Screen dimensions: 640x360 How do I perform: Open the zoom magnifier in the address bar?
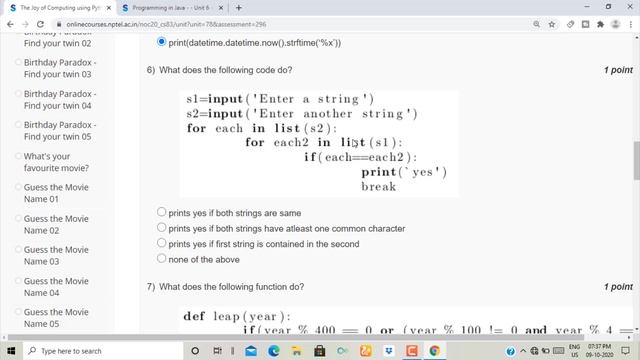536,24
